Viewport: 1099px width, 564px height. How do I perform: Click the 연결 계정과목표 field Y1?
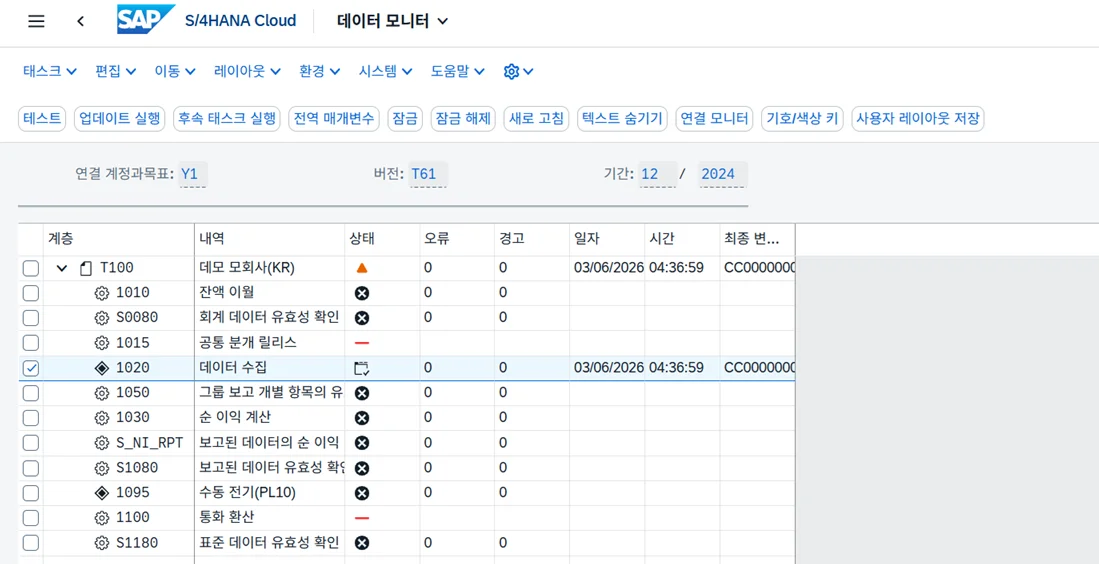(x=193, y=174)
